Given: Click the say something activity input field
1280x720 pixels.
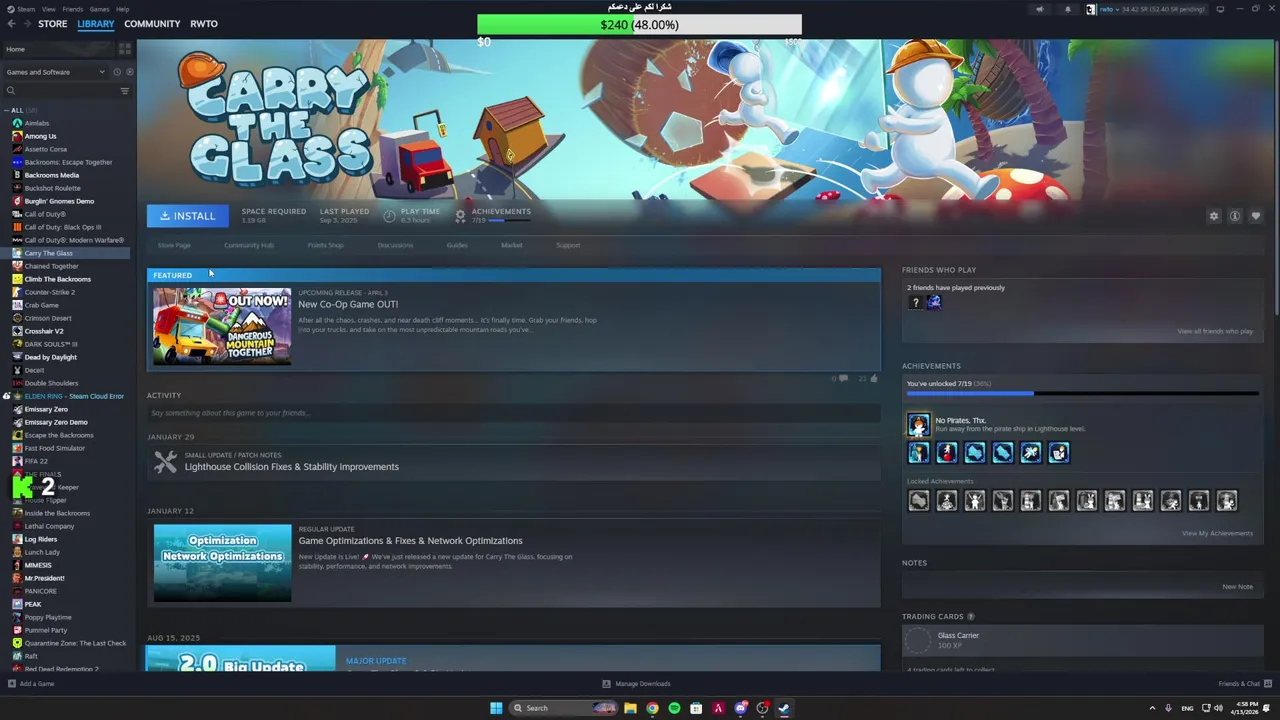Looking at the screenshot, I should pos(514,413).
